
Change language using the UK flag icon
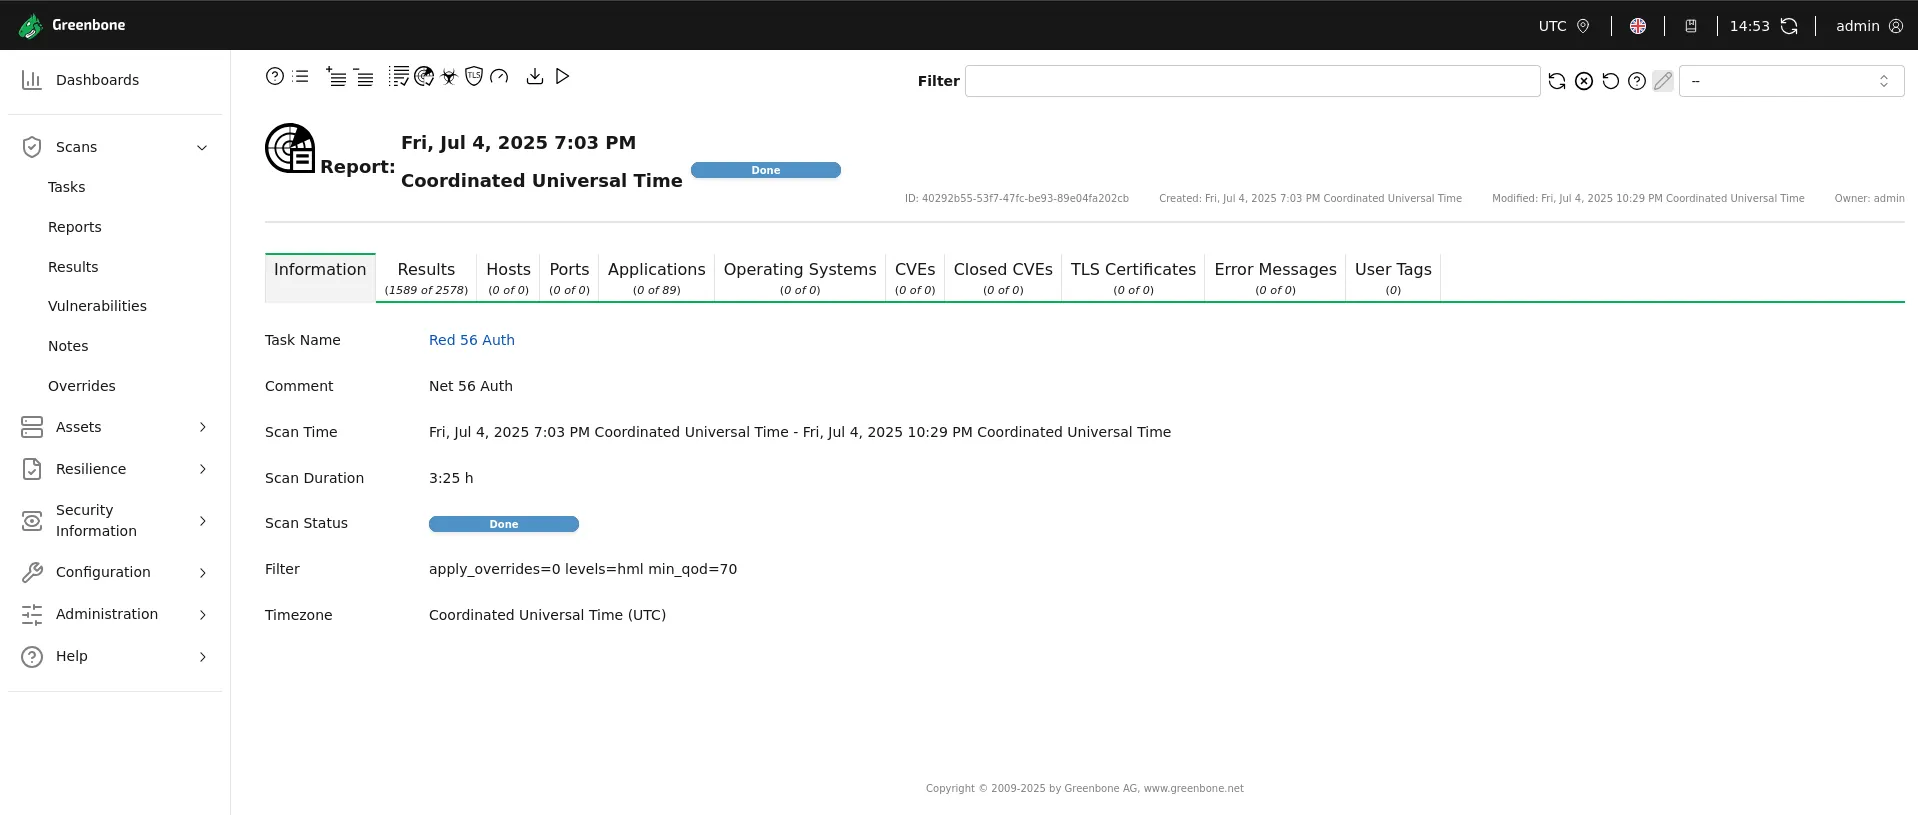coord(1638,26)
